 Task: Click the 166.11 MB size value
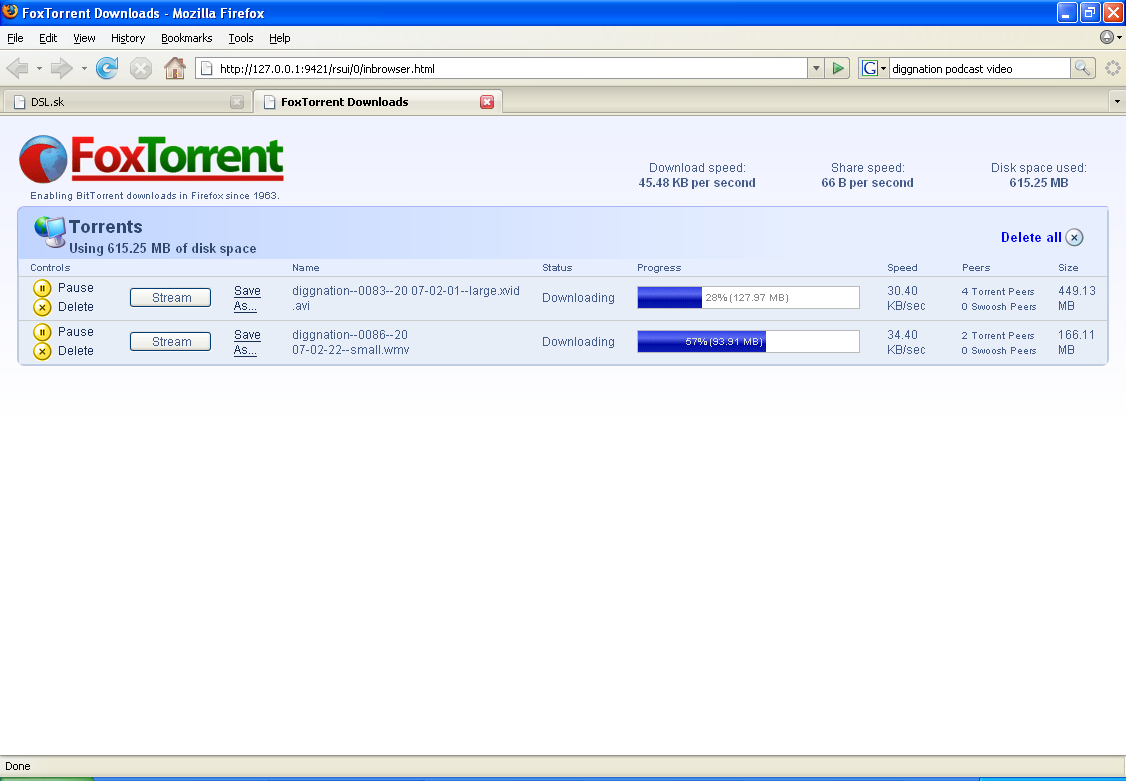[1076, 342]
